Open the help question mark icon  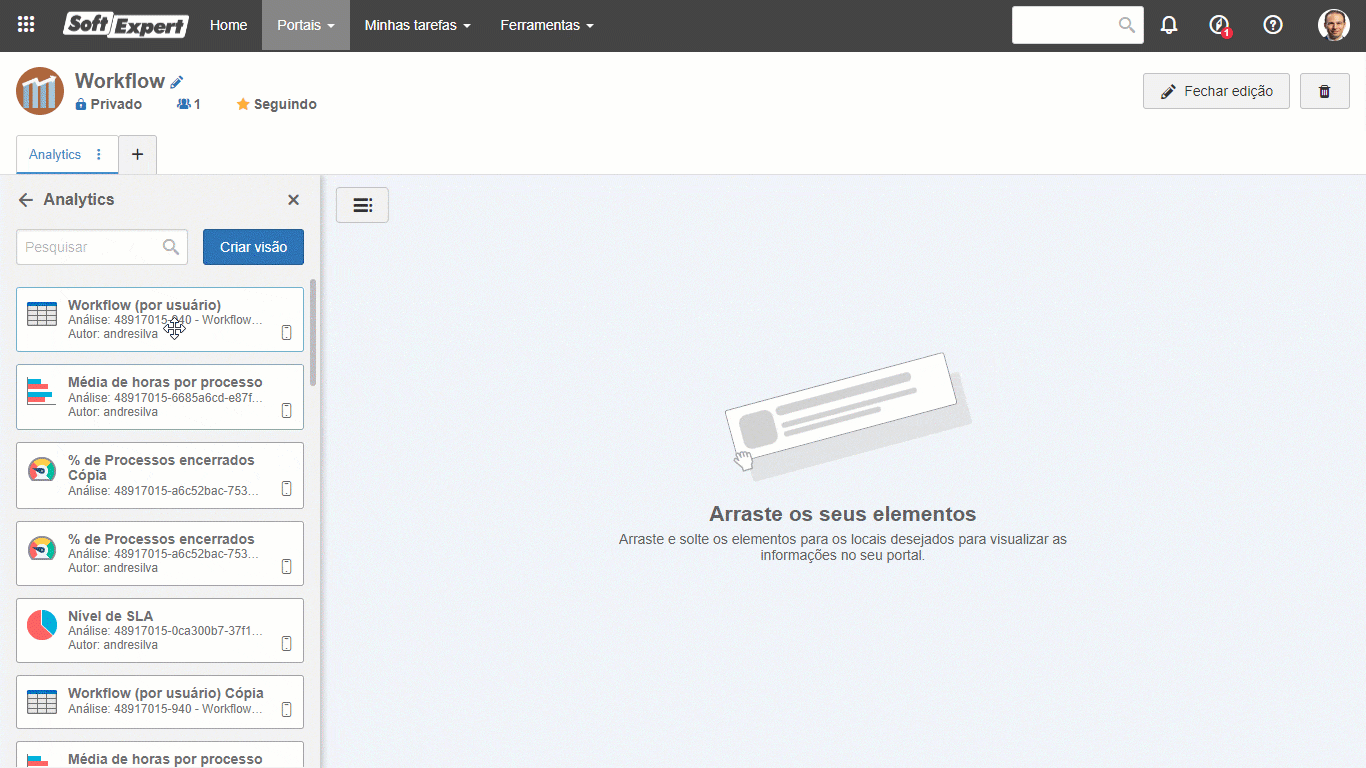(1273, 25)
